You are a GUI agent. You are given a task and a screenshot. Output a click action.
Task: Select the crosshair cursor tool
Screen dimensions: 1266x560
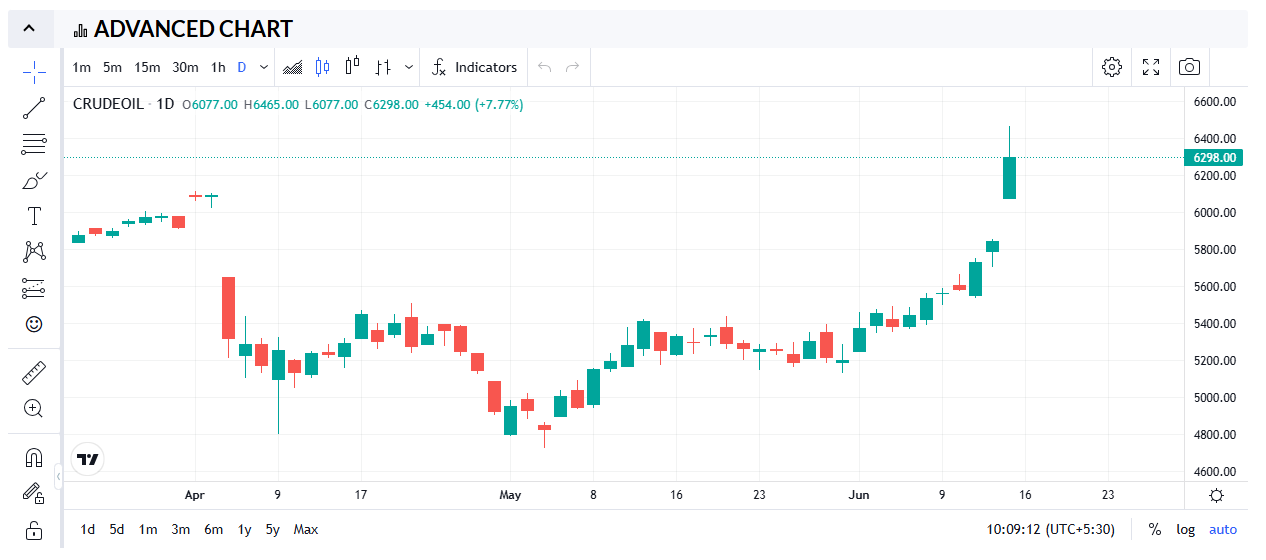pyautogui.click(x=34, y=72)
